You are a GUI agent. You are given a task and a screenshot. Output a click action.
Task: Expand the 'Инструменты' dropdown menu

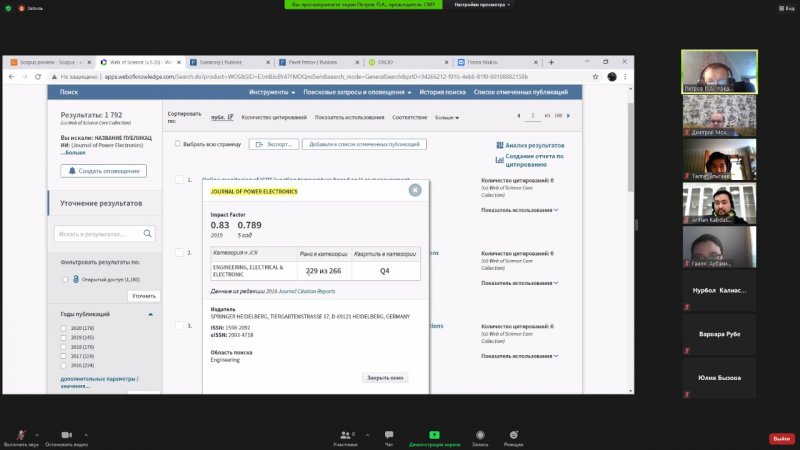272,92
